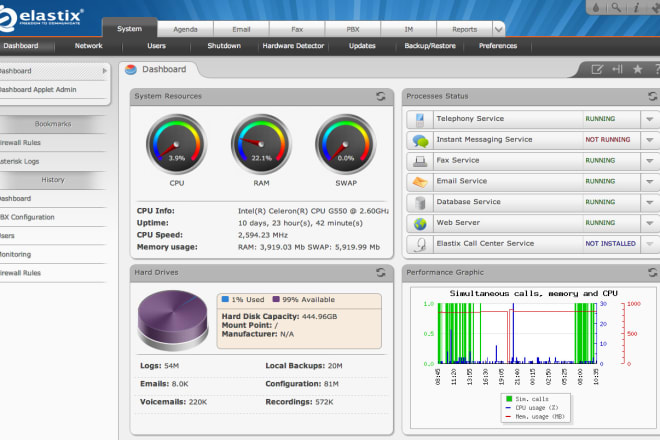The width and height of the screenshot is (660, 440).
Task: Click the RAM gauge
Action: point(261,144)
